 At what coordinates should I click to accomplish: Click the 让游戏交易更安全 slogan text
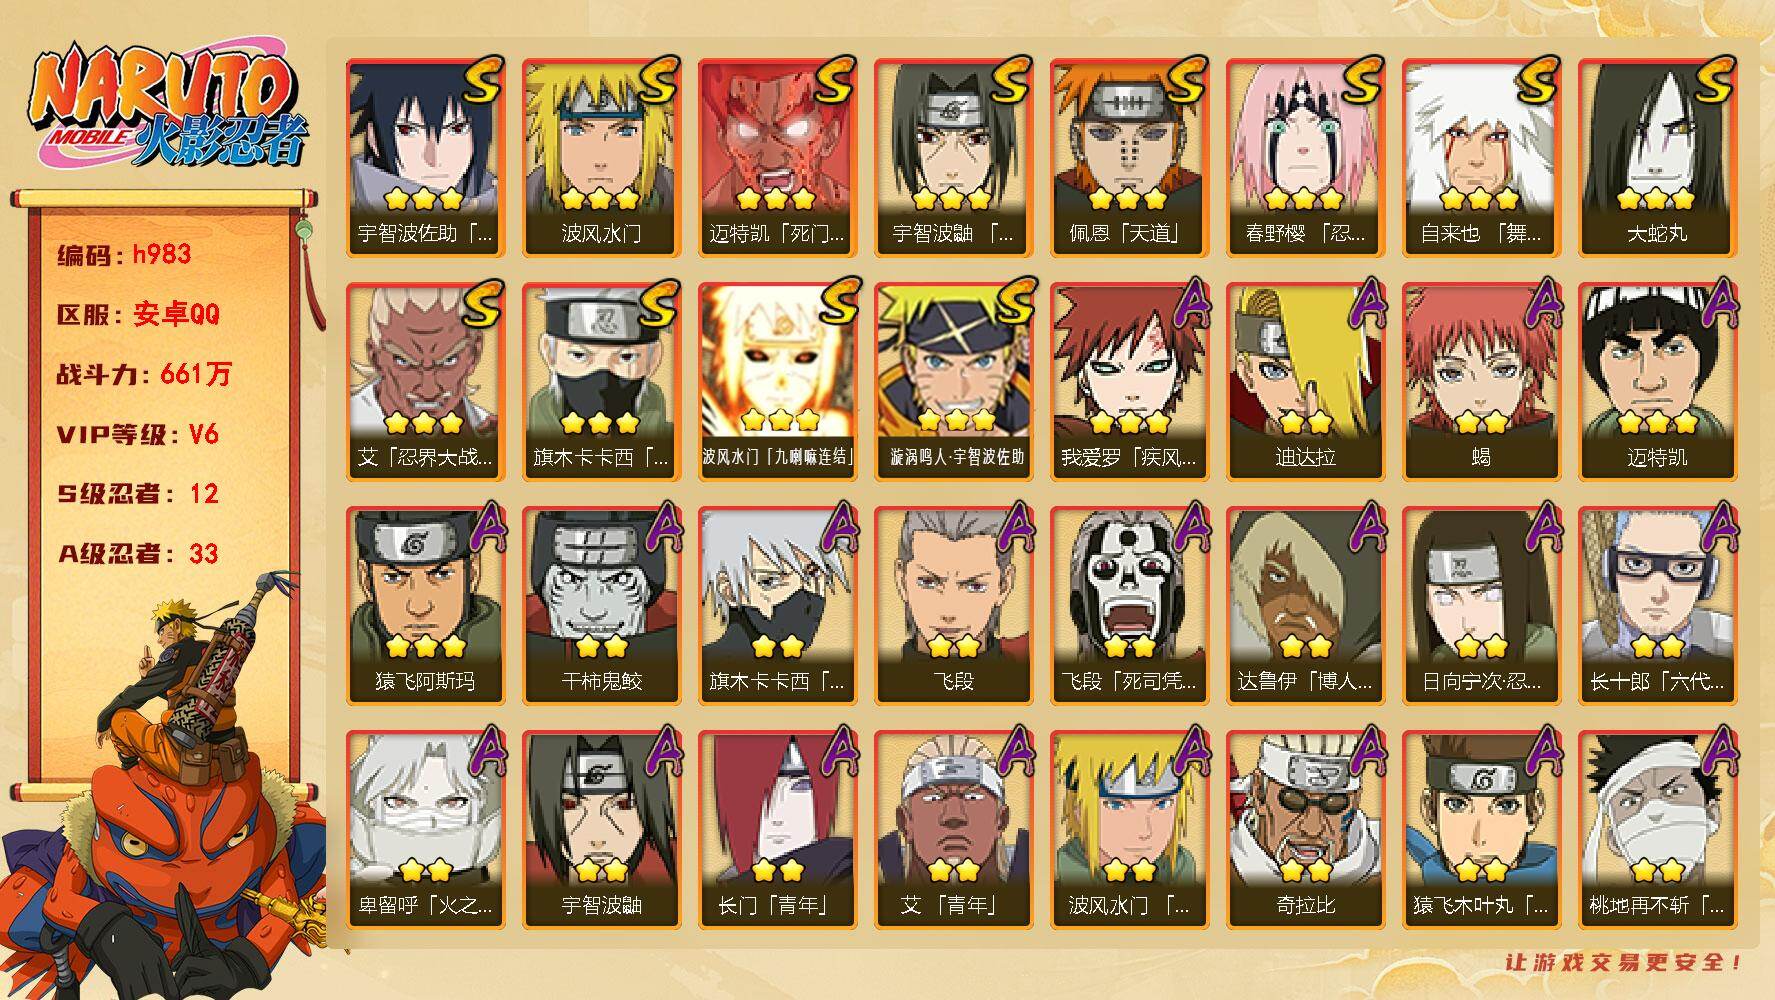coord(1625,962)
